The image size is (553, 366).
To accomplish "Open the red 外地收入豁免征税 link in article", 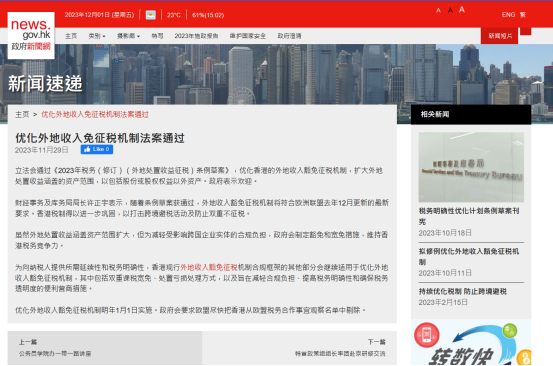I will click(209, 267).
